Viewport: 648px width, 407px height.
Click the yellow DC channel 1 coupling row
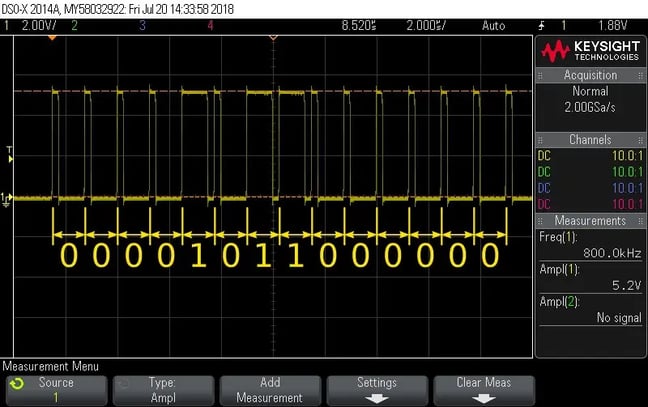point(591,156)
